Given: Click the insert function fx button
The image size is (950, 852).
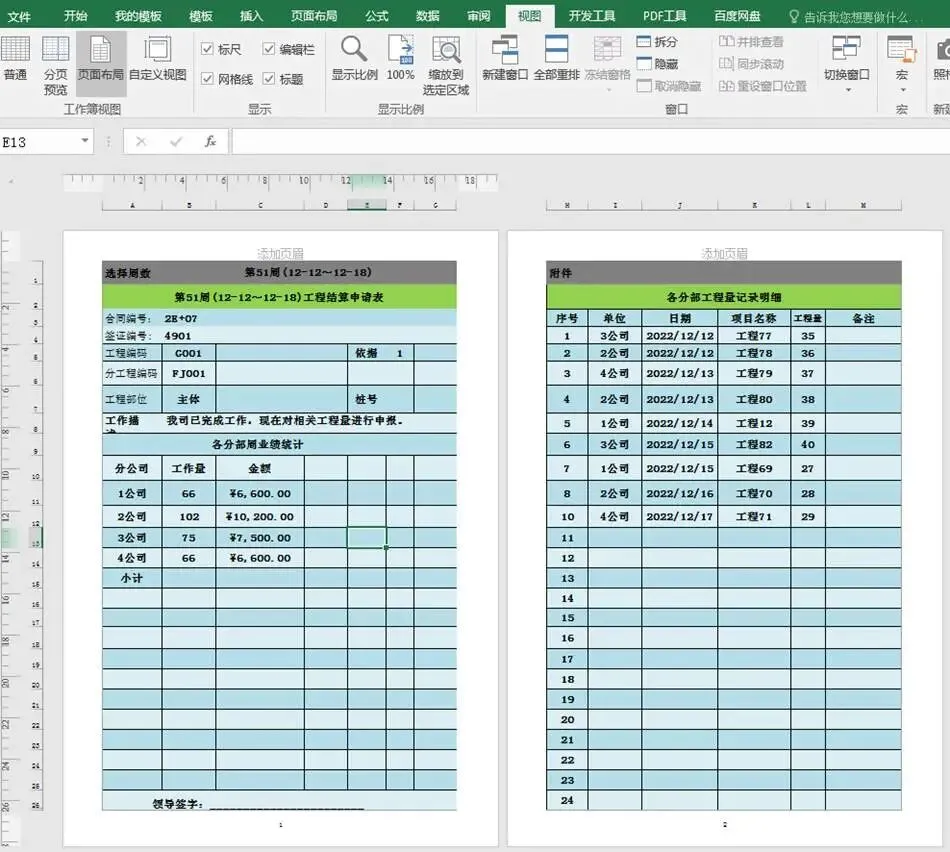Looking at the screenshot, I should coord(210,142).
